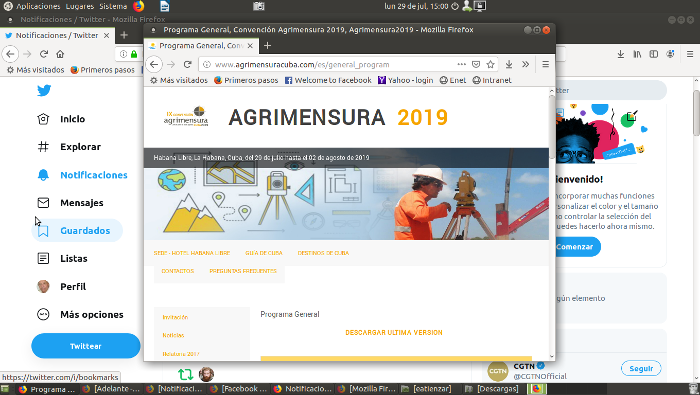Image resolution: width=700 pixels, height=395 pixels.
Task: Open Intranet bookmark
Action: point(492,80)
